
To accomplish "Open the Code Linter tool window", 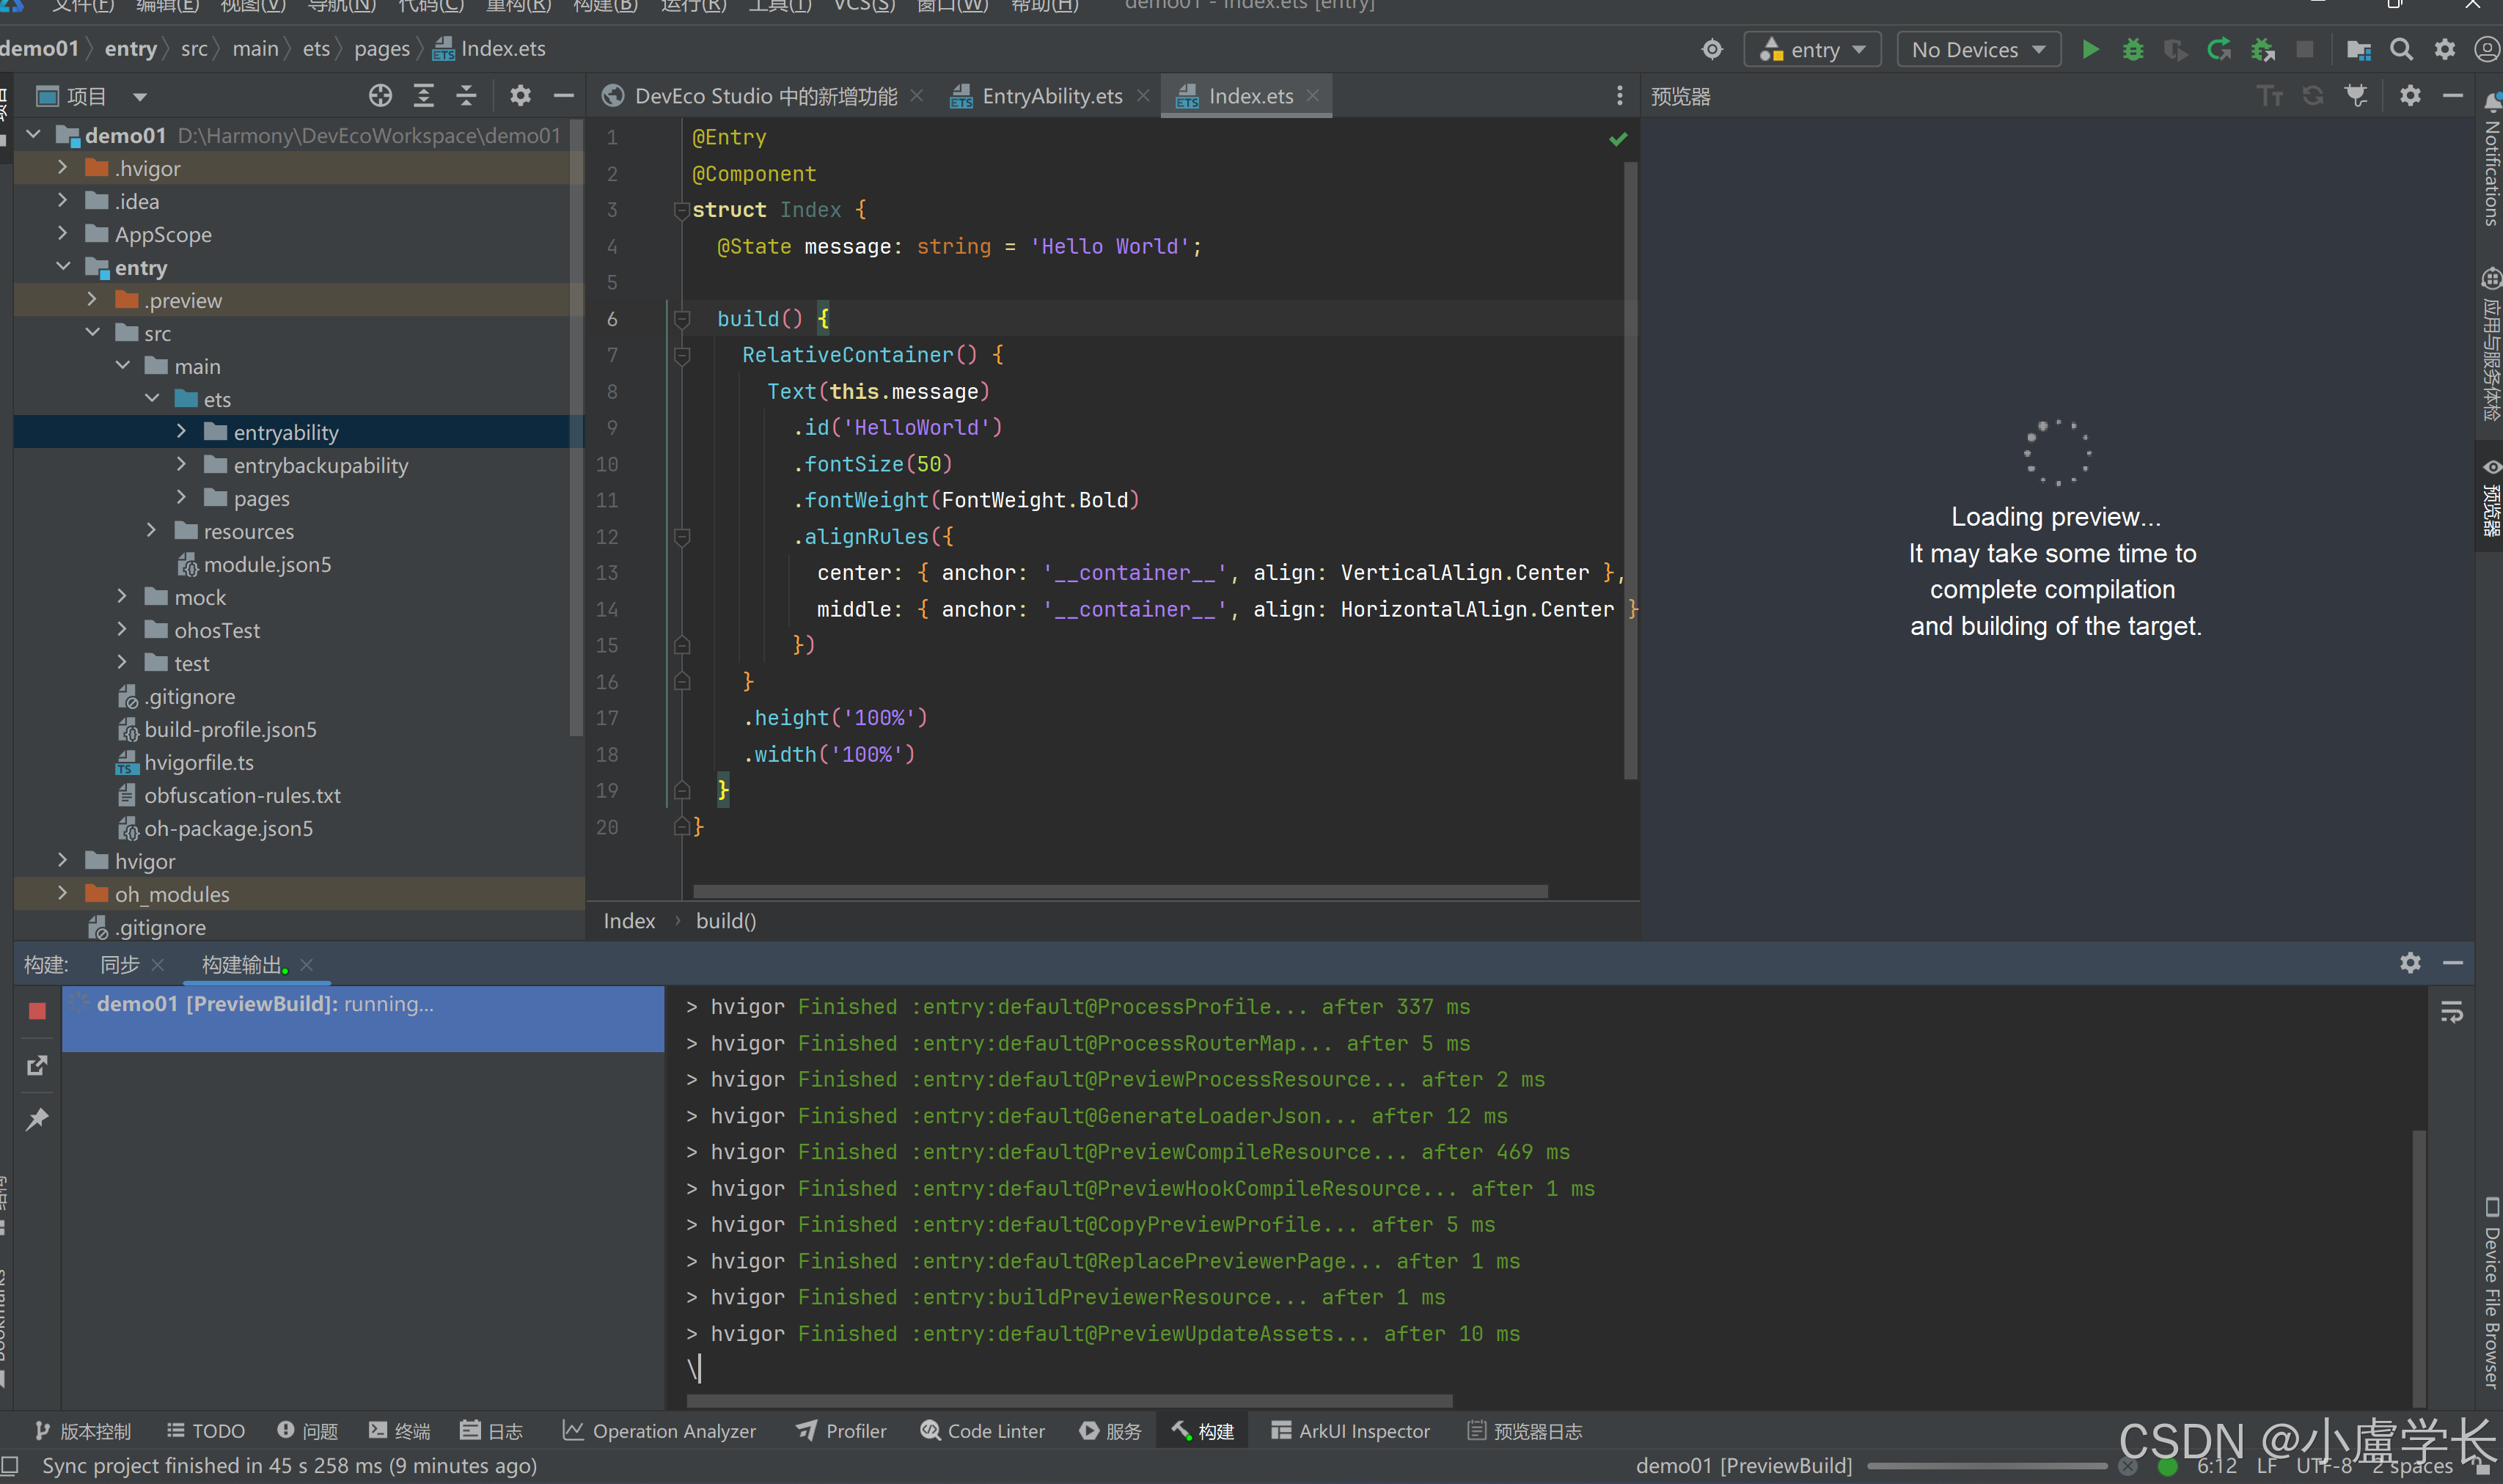I will [982, 1431].
